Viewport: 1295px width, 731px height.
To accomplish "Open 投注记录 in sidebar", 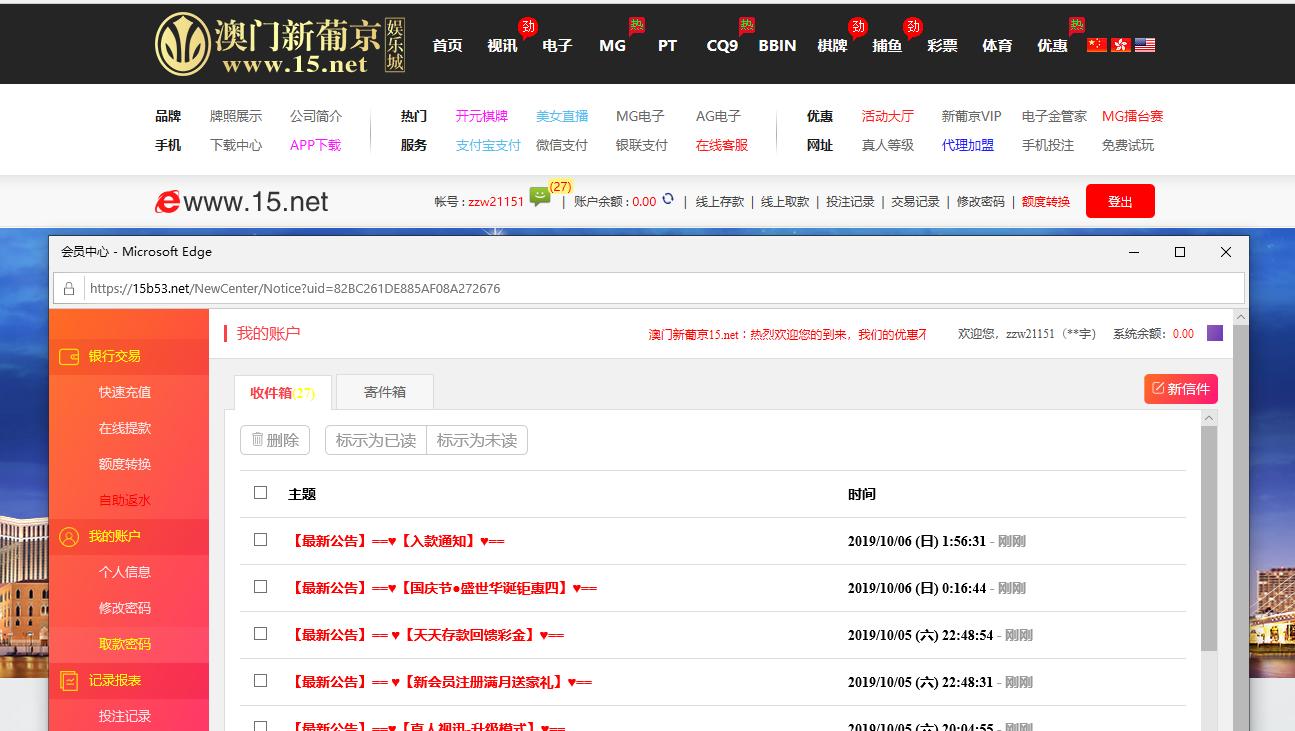I will (125, 716).
